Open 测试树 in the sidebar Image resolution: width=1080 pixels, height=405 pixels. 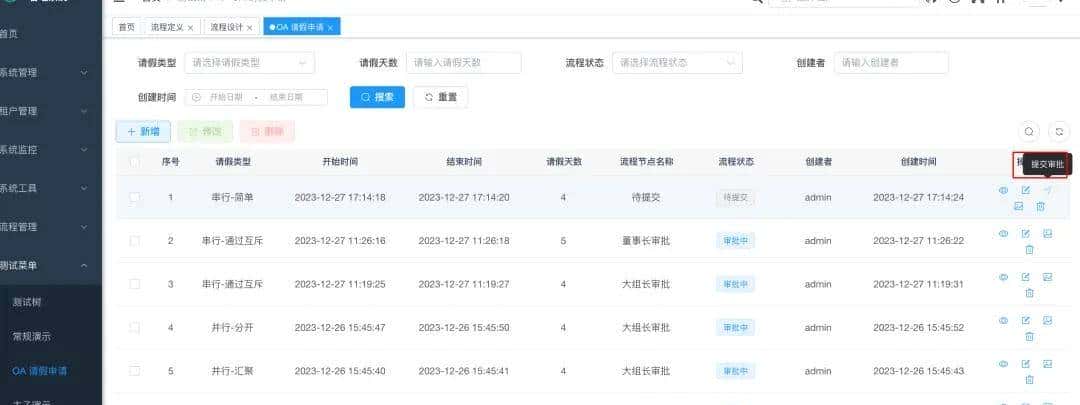tap(51, 302)
